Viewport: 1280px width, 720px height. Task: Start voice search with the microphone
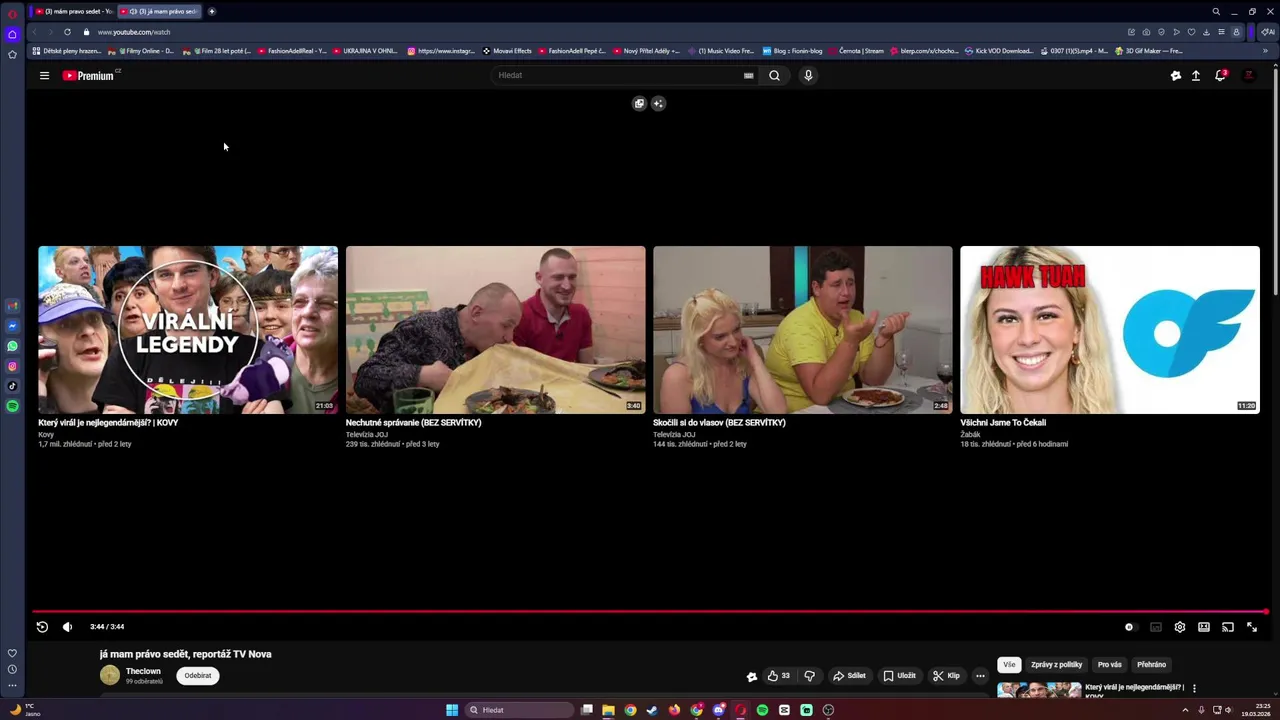(x=808, y=75)
